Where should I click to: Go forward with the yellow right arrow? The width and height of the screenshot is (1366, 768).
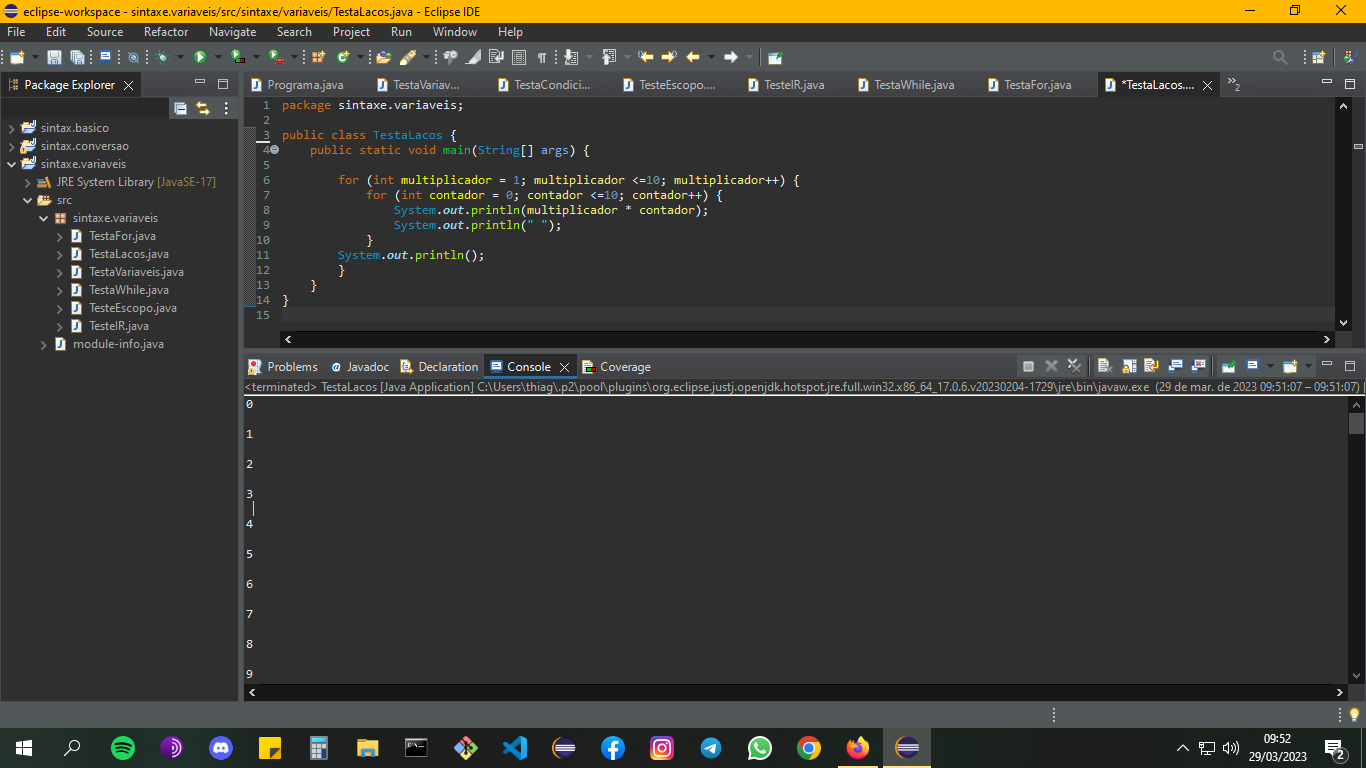click(731, 57)
